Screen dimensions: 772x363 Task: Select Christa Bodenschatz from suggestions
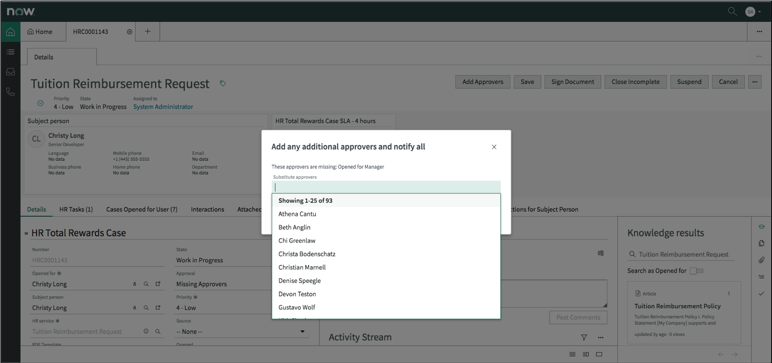tap(386, 254)
